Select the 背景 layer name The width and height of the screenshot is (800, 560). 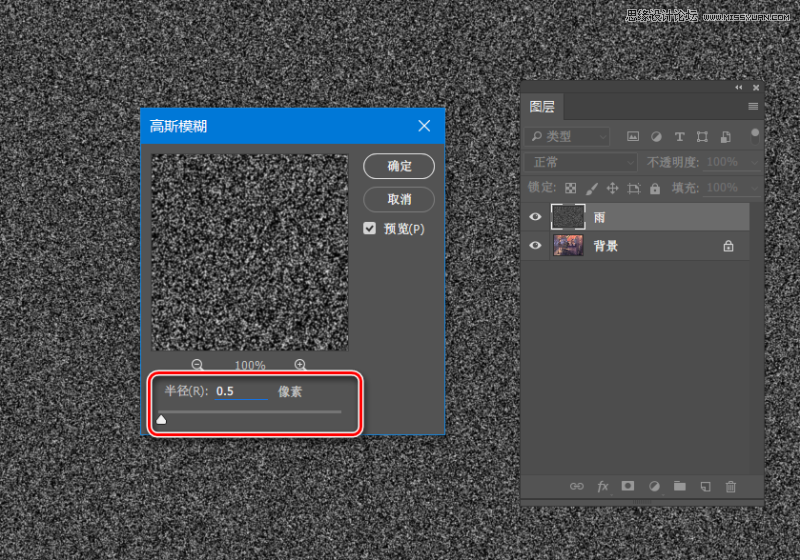pos(606,246)
